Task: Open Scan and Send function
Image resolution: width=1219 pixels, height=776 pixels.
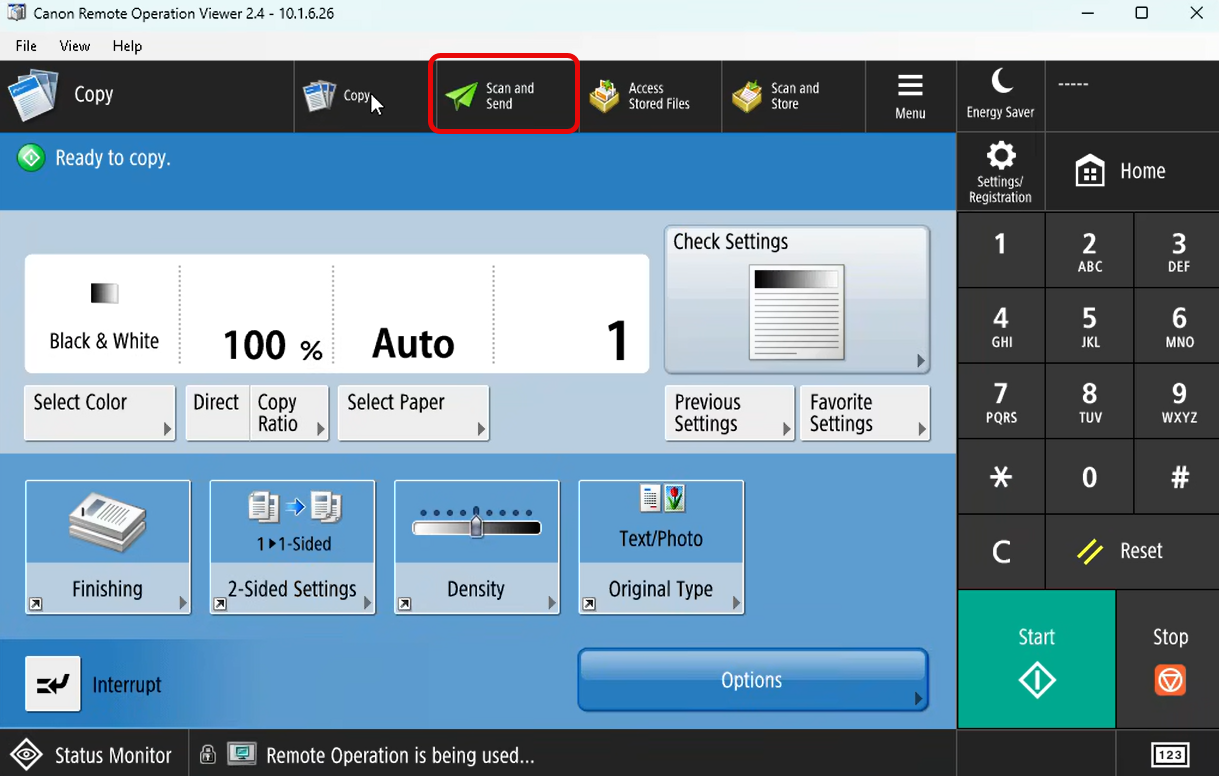Action: [504, 96]
